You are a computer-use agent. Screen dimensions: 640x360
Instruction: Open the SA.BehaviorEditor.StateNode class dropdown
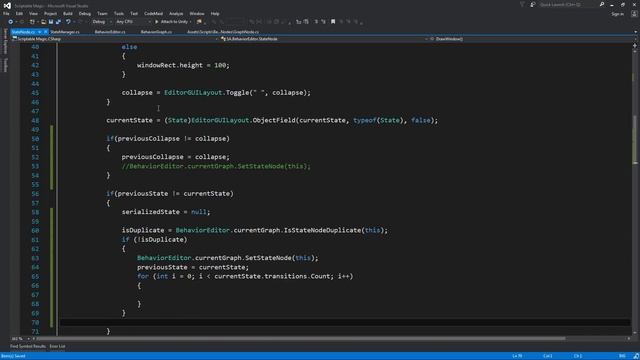click(324, 39)
